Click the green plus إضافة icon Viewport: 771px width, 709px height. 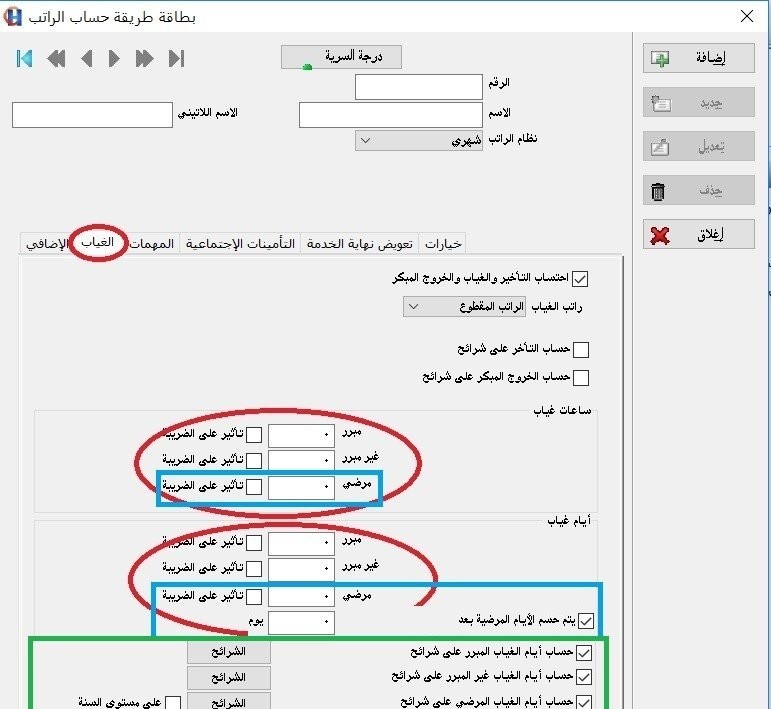tap(660, 59)
